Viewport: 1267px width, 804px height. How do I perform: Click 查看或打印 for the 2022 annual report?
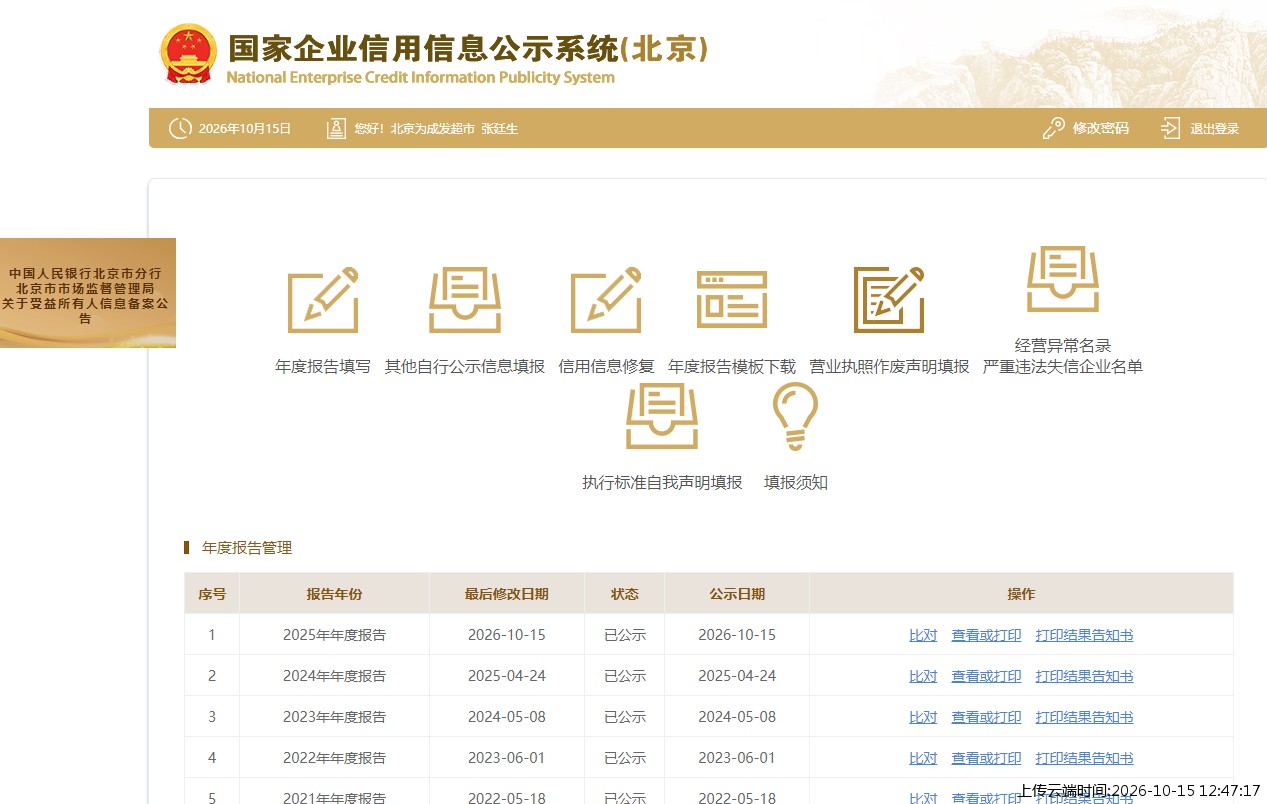coord(986,758)
